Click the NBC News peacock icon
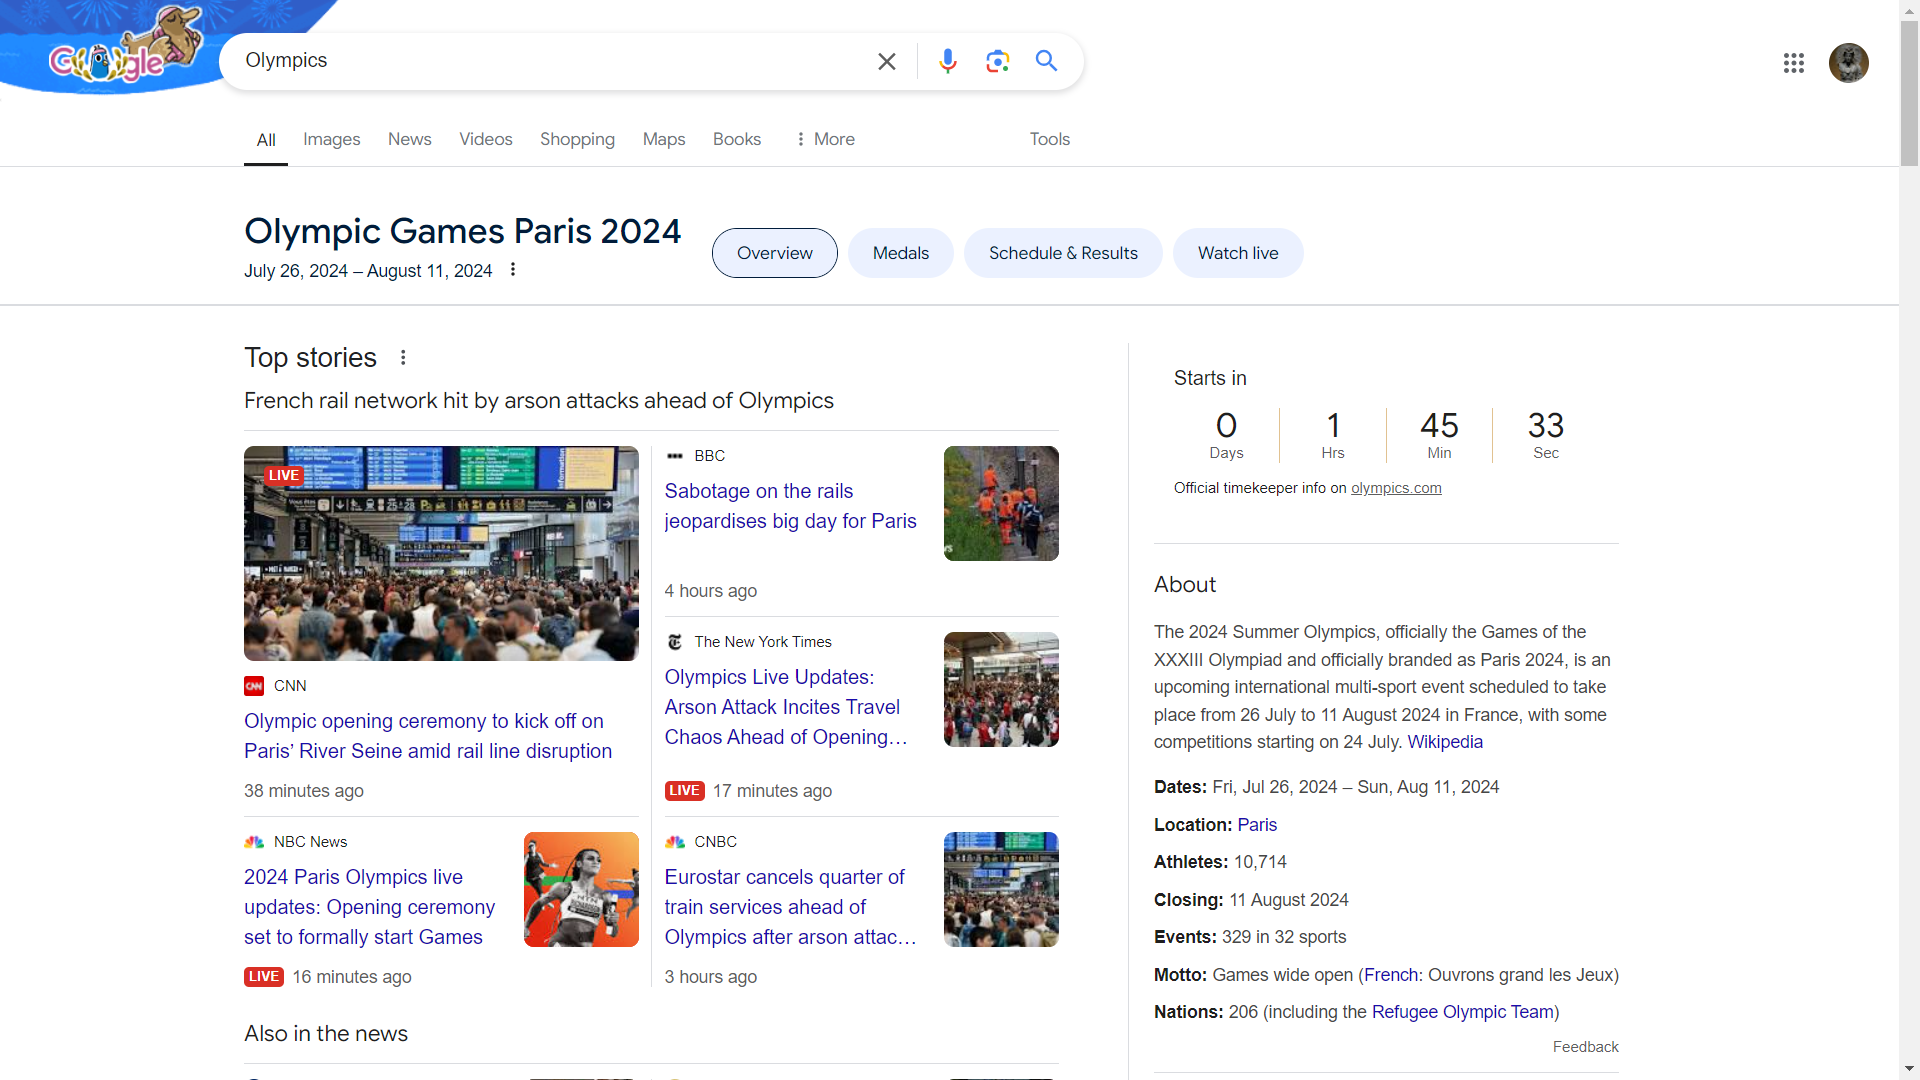The height and width of the screenshot is (1080, 1920). point(254,842)
